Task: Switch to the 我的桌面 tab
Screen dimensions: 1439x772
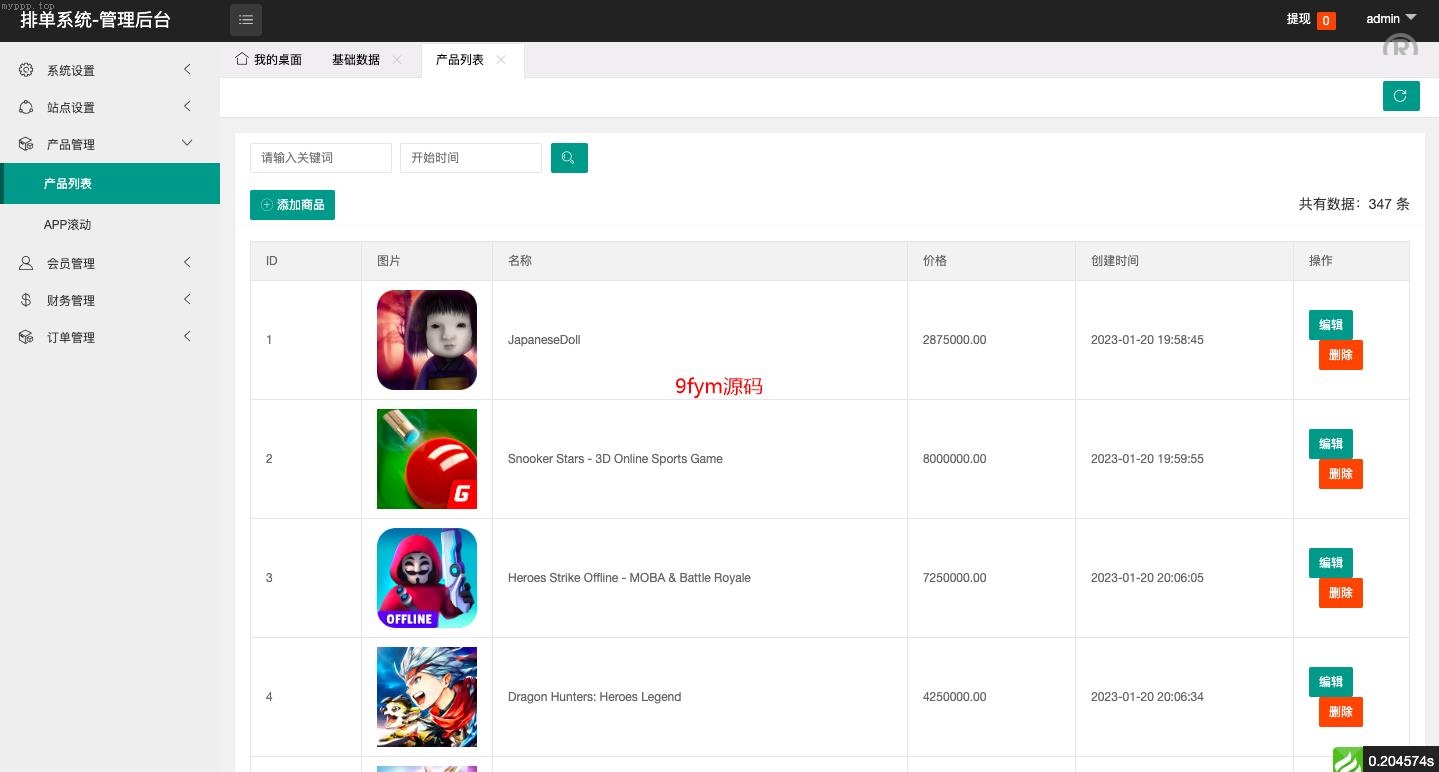Action: (x=268, y=60)
